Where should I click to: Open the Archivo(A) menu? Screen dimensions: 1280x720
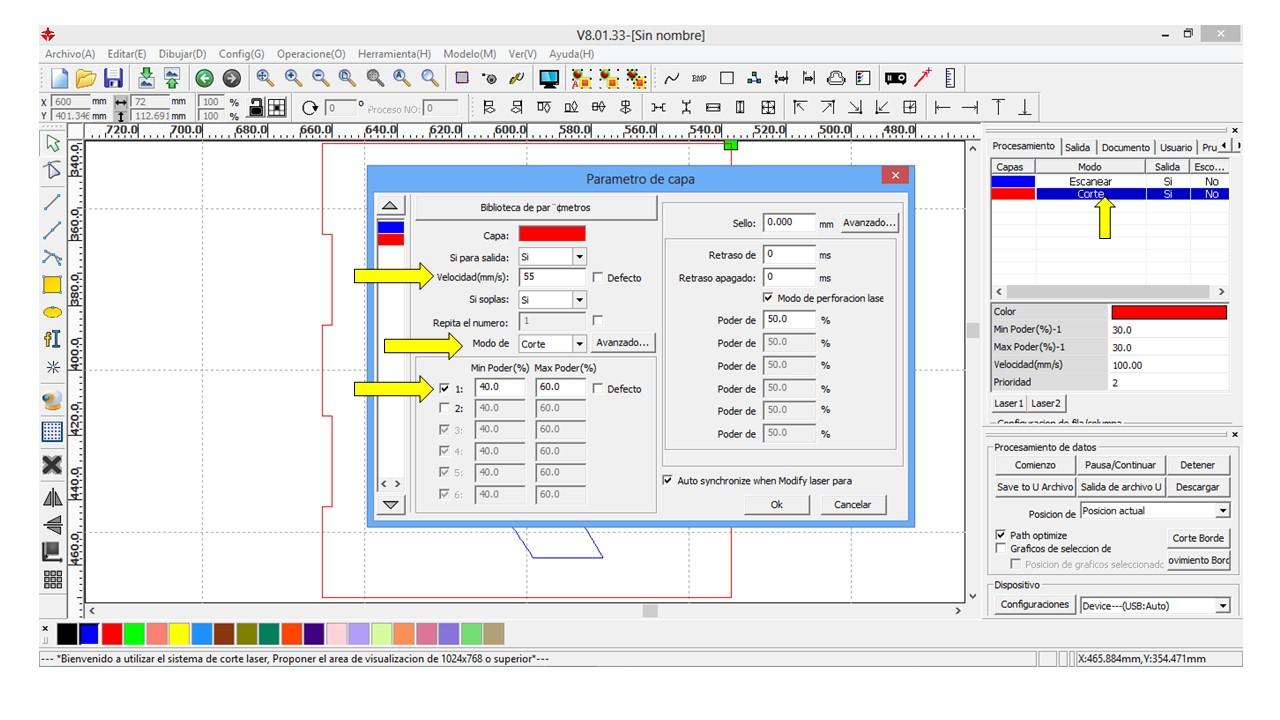pyautogui.click(x=71, y=53)
